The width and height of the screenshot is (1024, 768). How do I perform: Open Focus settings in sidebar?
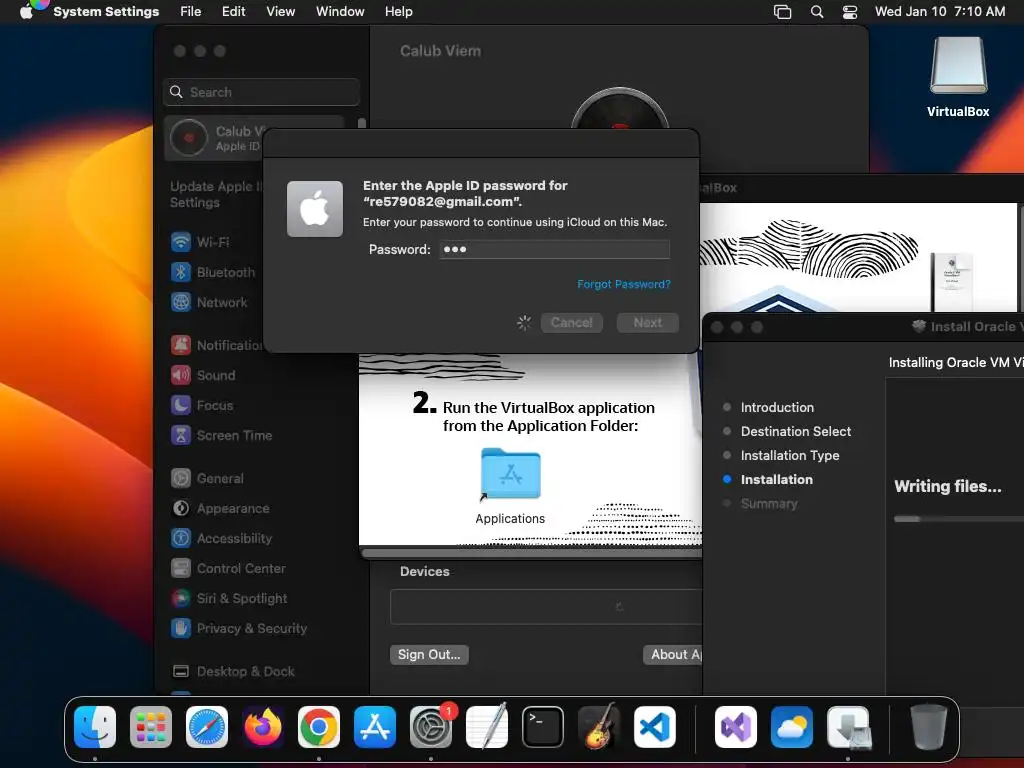coord(201,406)
